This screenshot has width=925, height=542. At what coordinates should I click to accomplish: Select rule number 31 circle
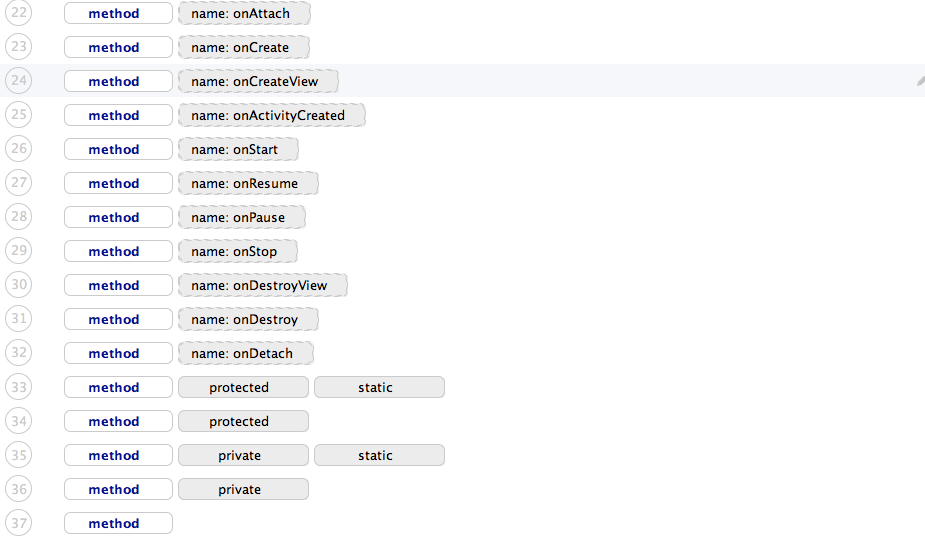19,318
